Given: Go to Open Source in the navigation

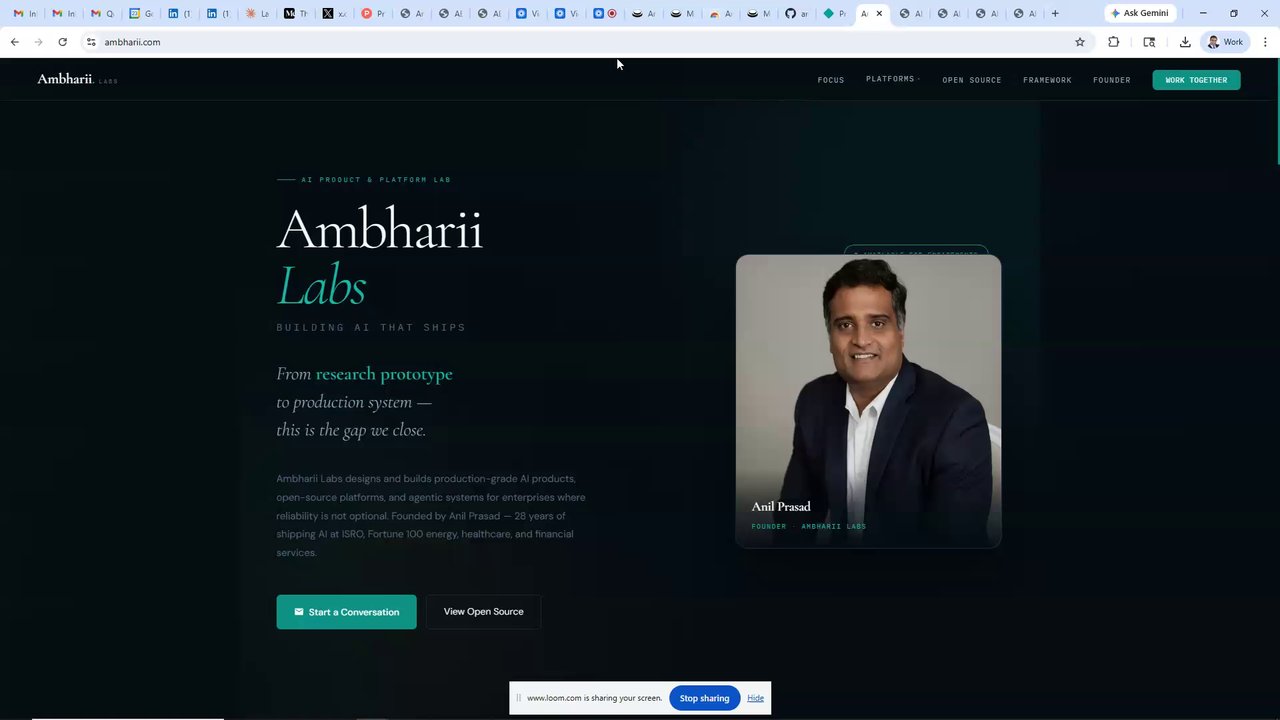Looking at the screenshot, I should [x=971, y=80].
